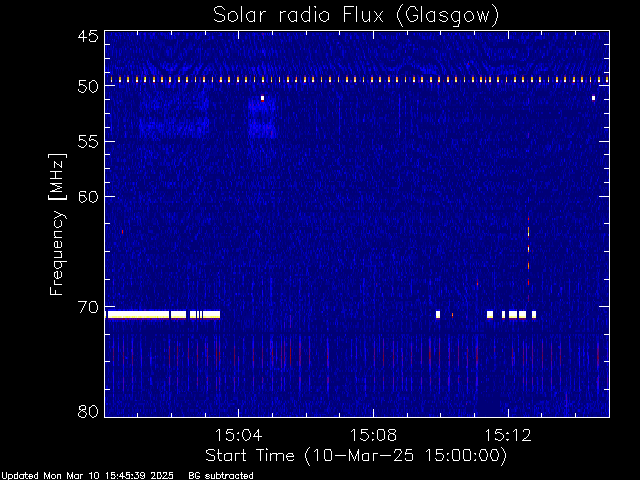Select the 70 frequency tick label

click(x=88, y=307)
